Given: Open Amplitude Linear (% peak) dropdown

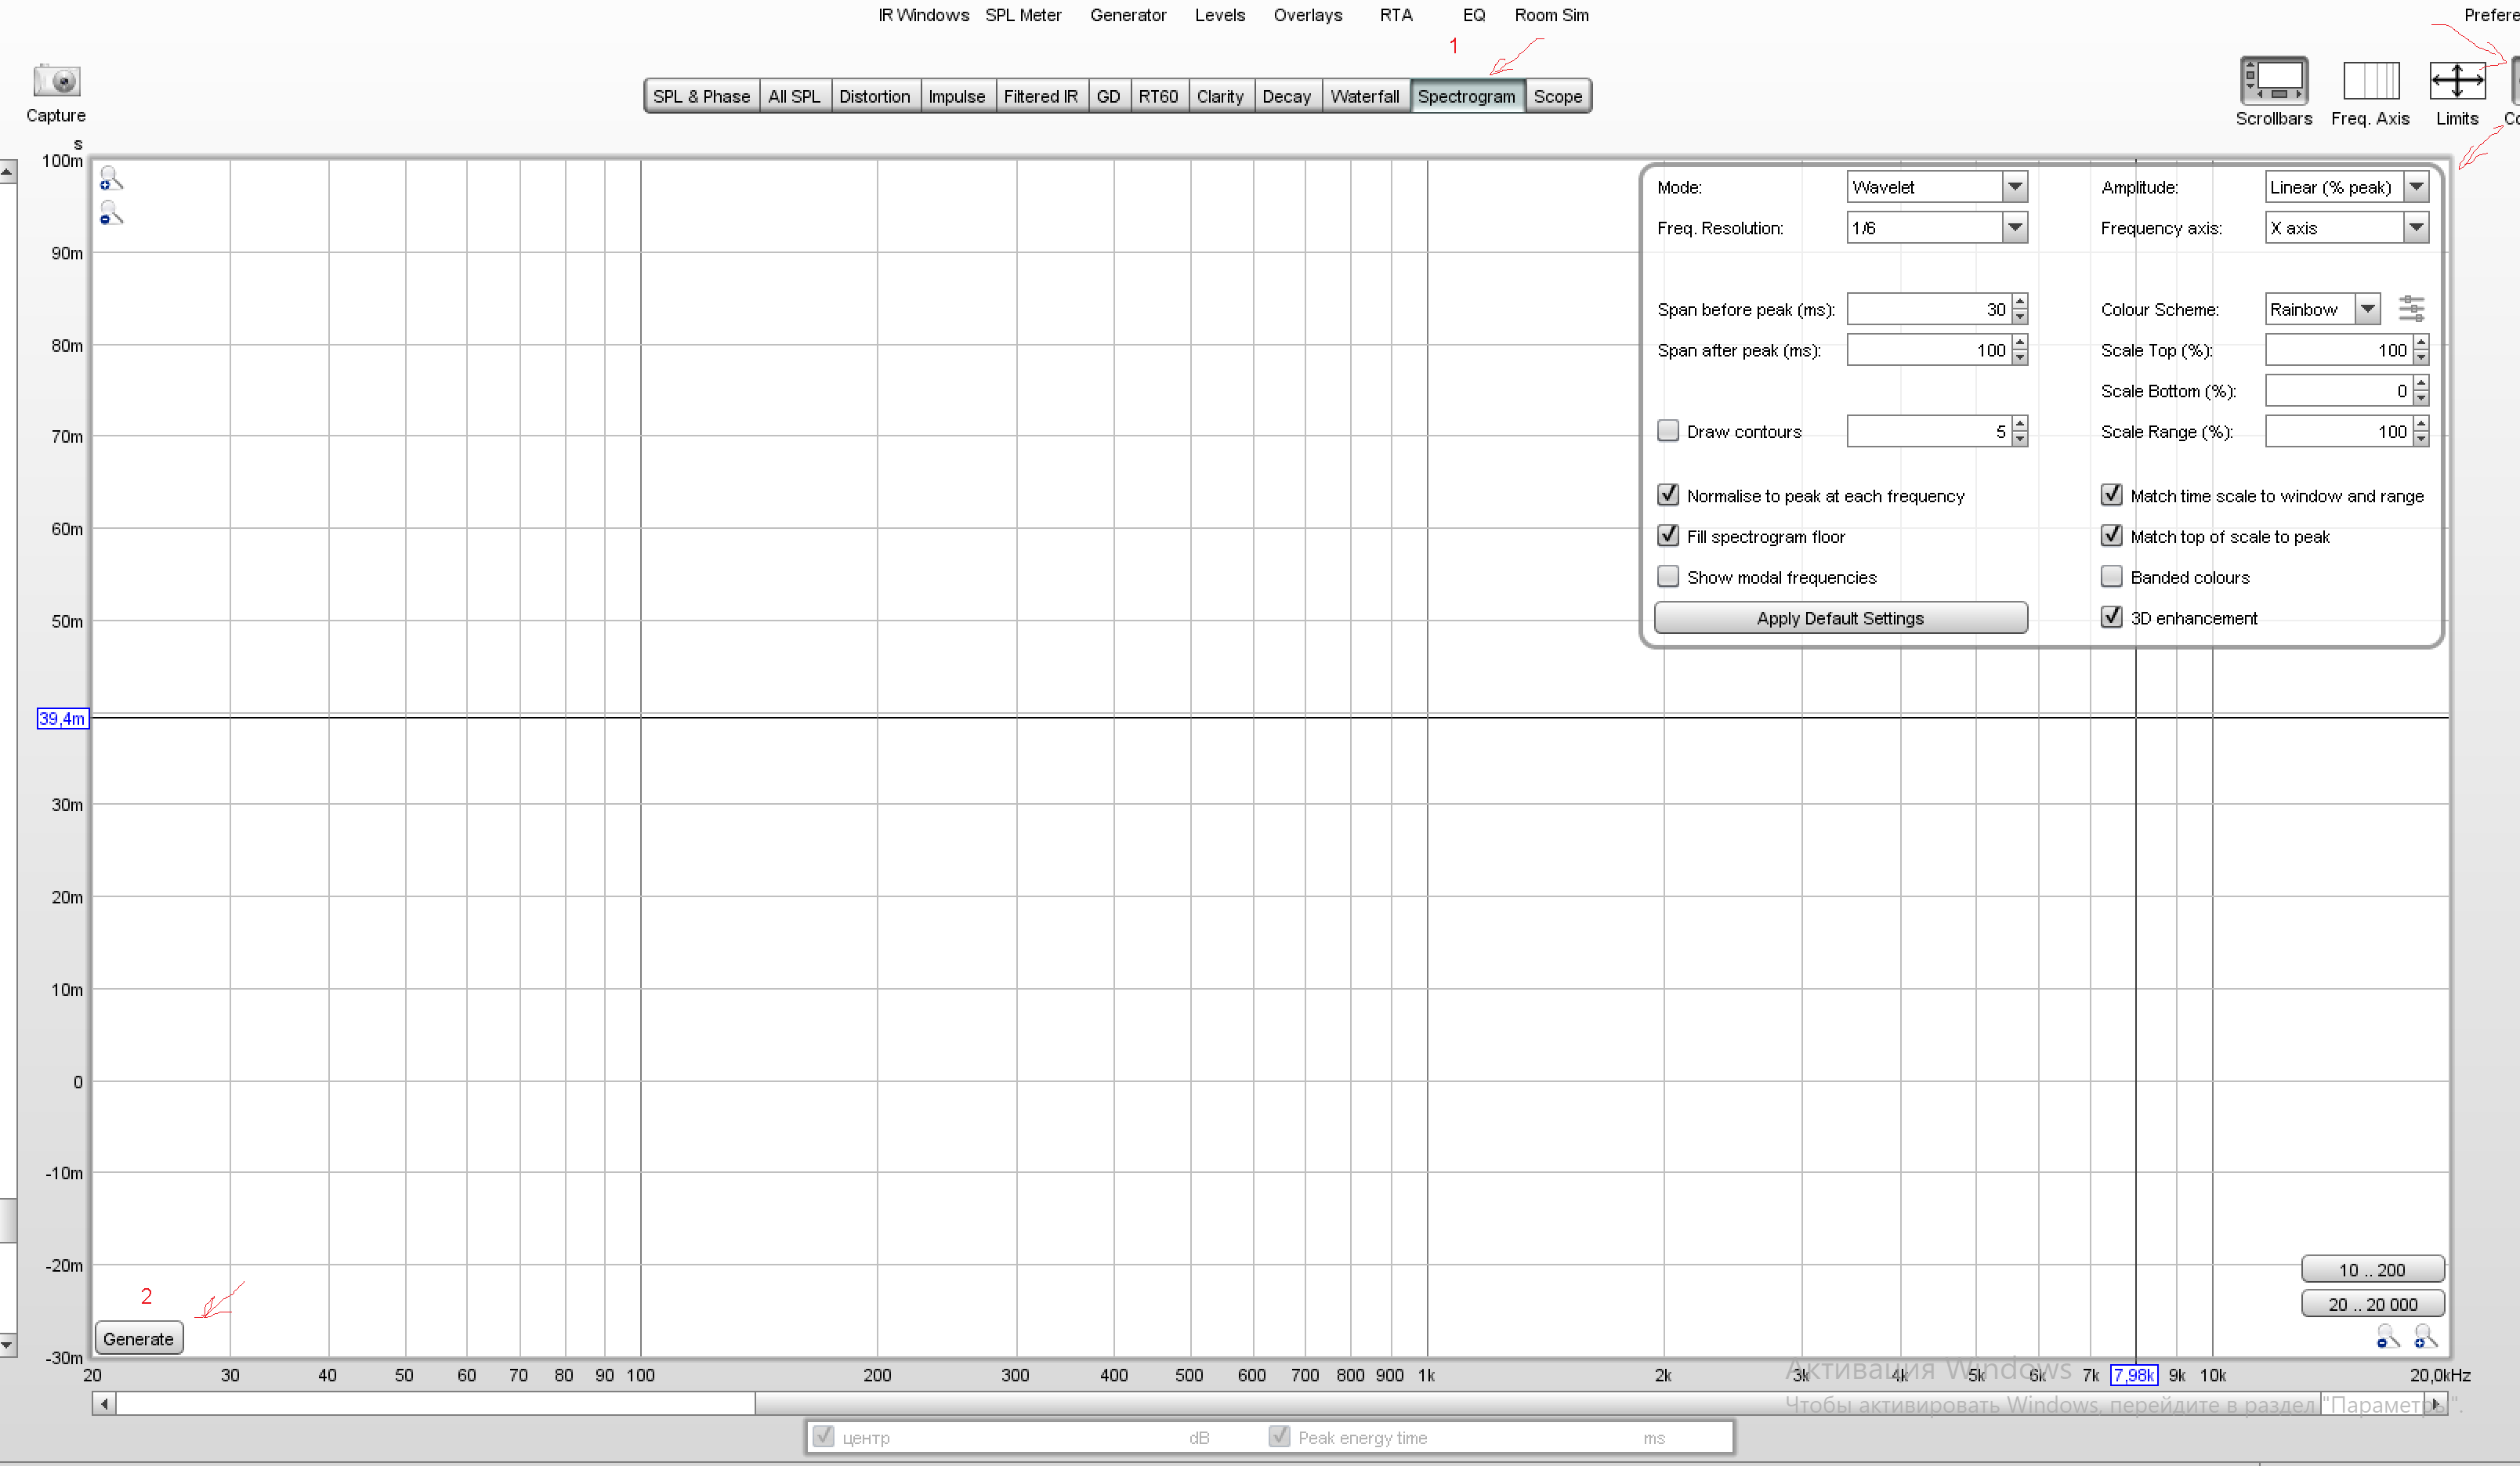Looking at the screenshot, I should (2345, 187).
